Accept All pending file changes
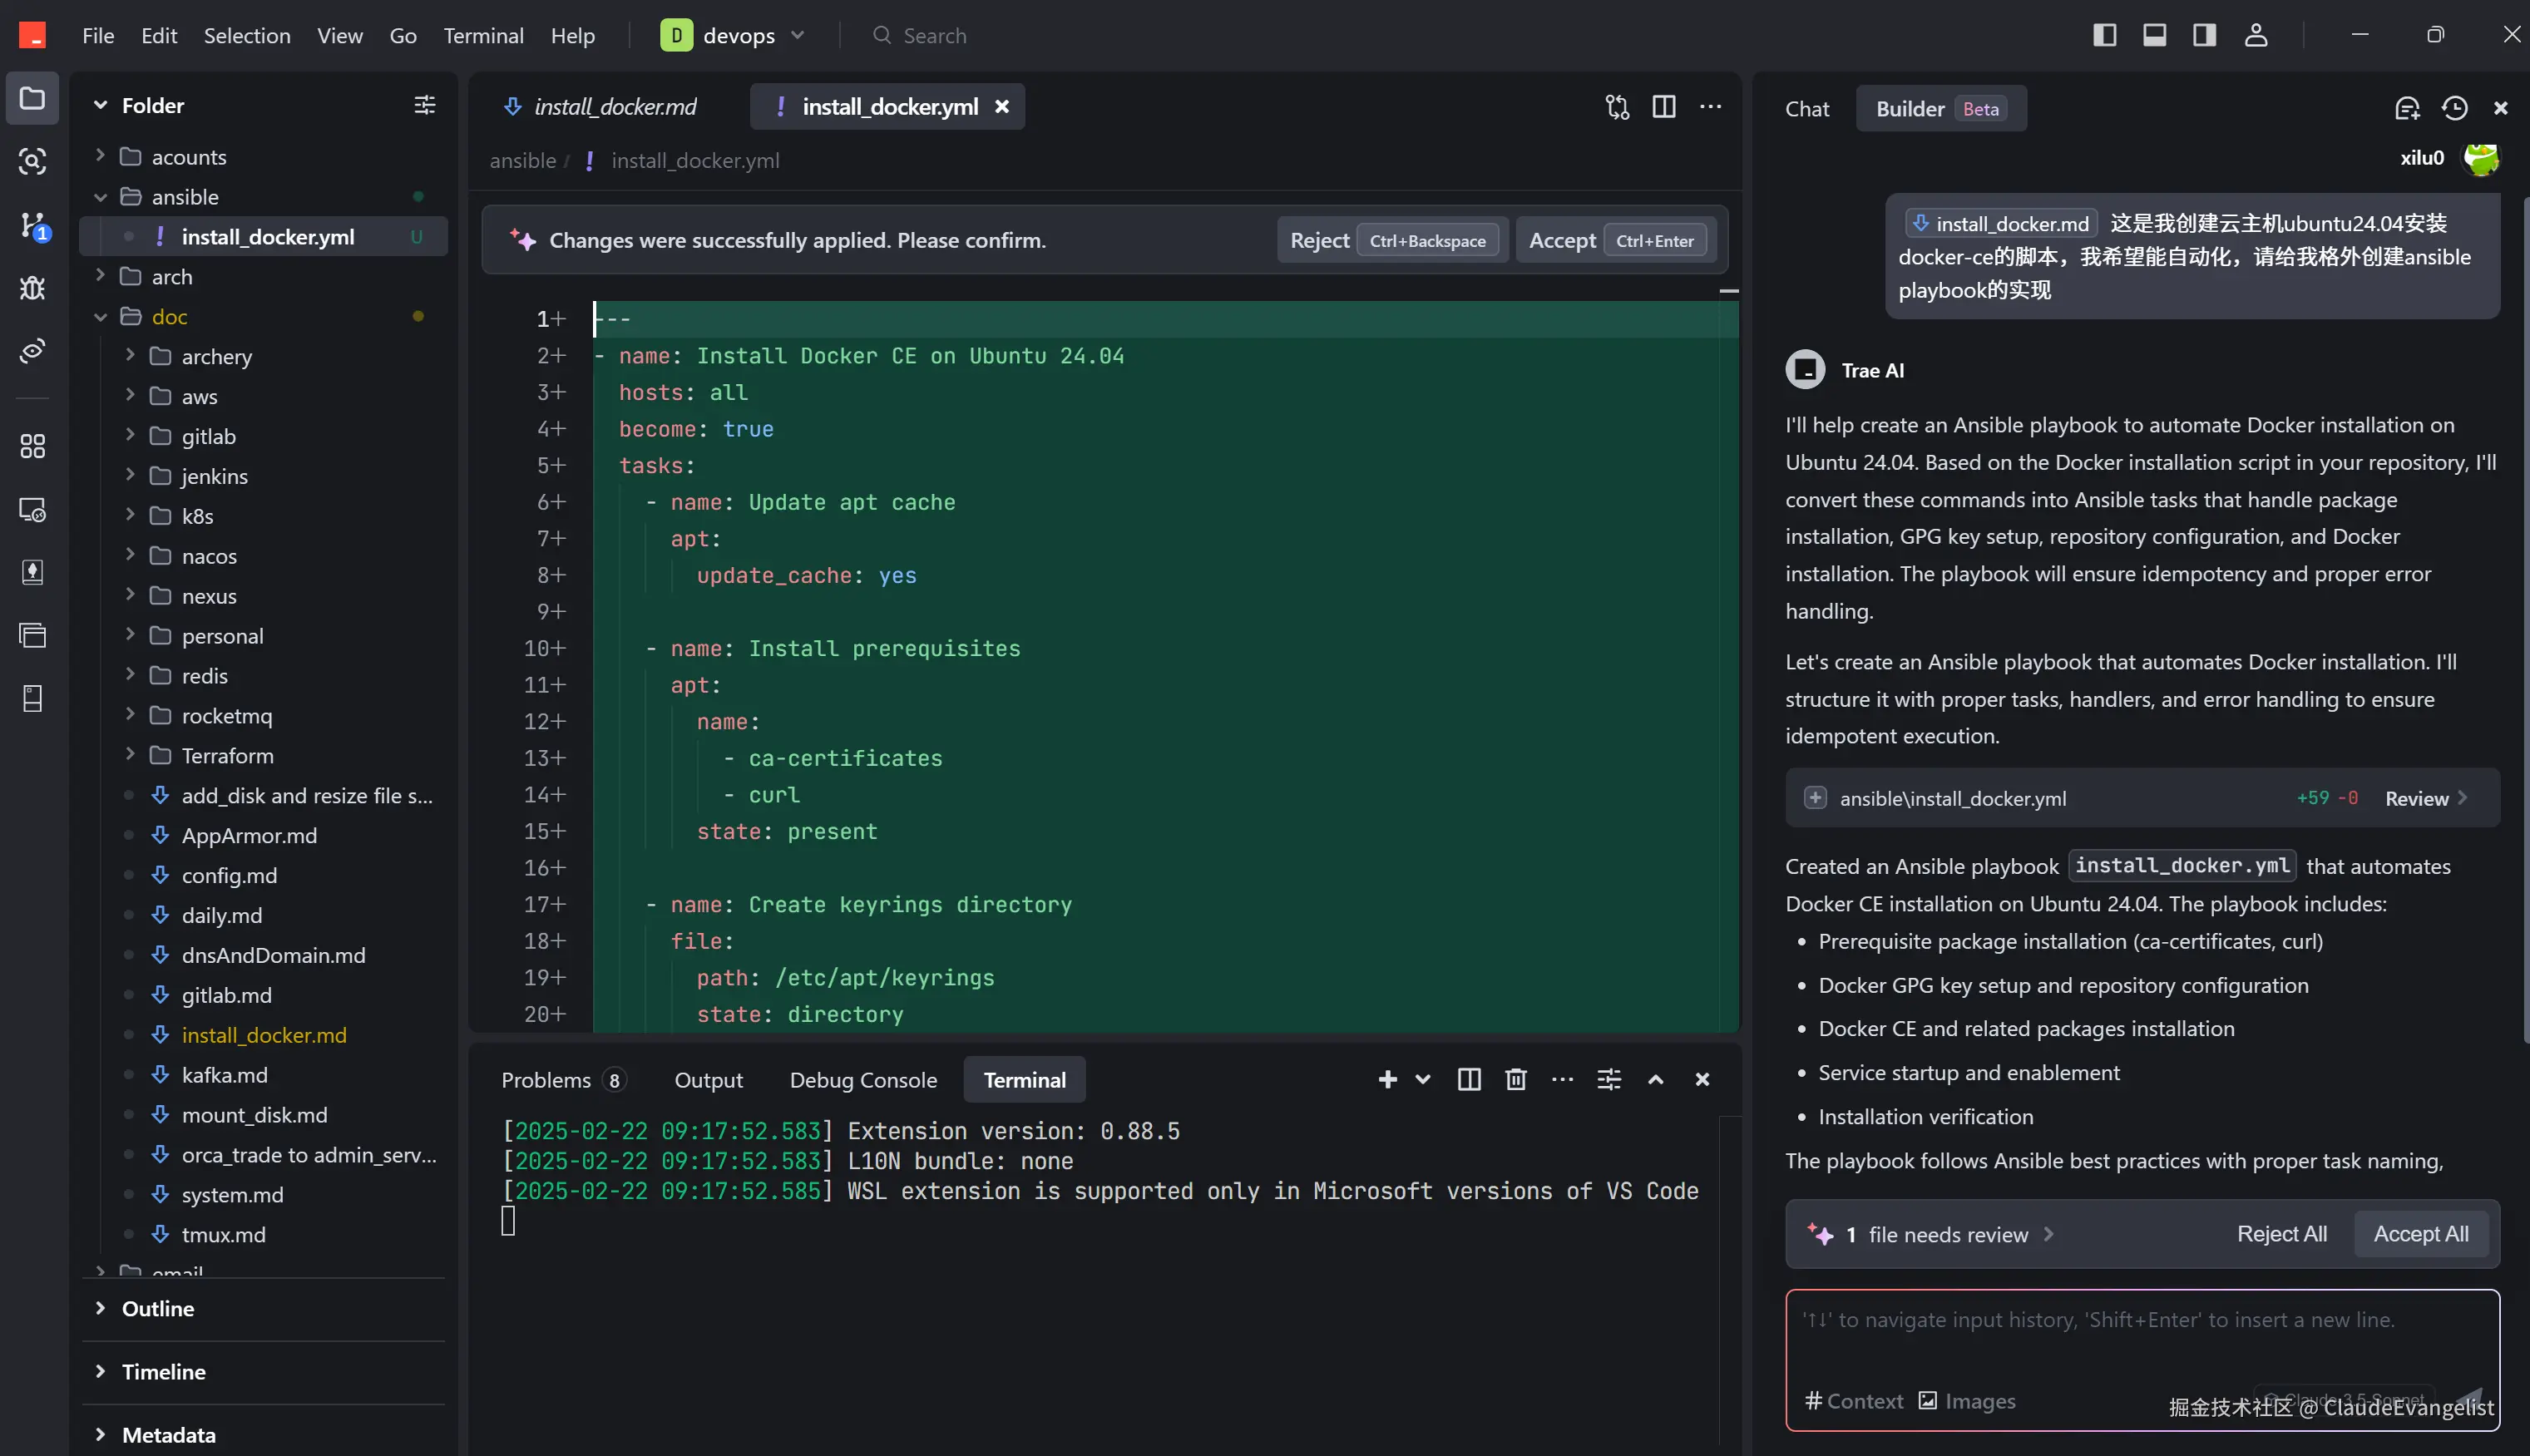This screenshot has width=2530, height=1456. [2421, 1233]
